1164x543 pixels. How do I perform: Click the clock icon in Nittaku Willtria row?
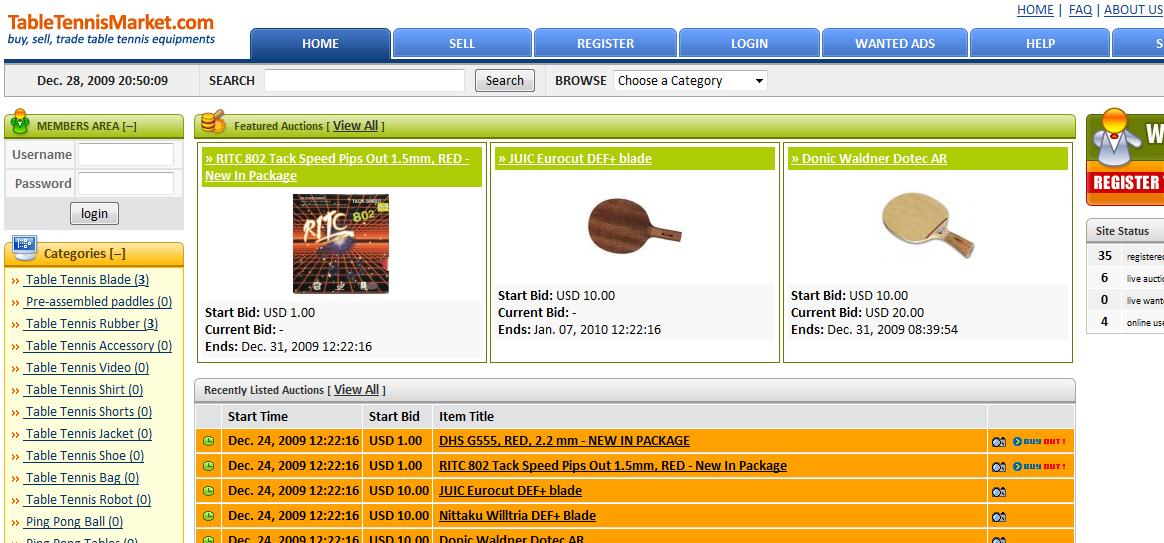click(x=209, y=516)
